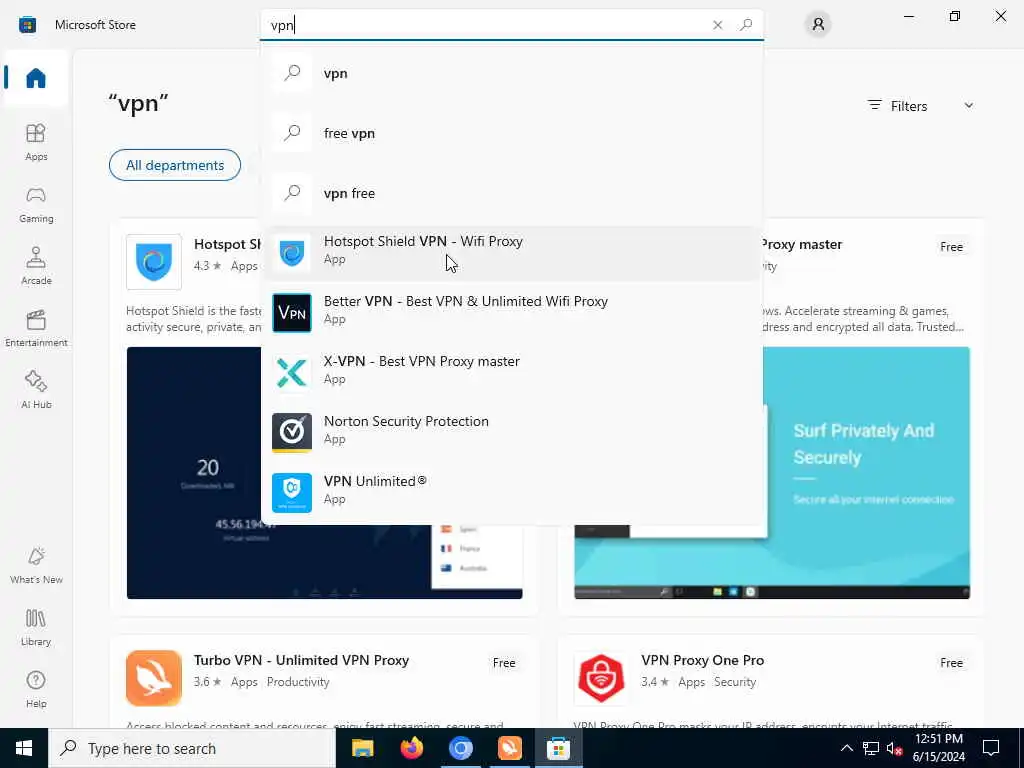Open the Library in sidebar
Screen dimensions: 1024x768
36,627
